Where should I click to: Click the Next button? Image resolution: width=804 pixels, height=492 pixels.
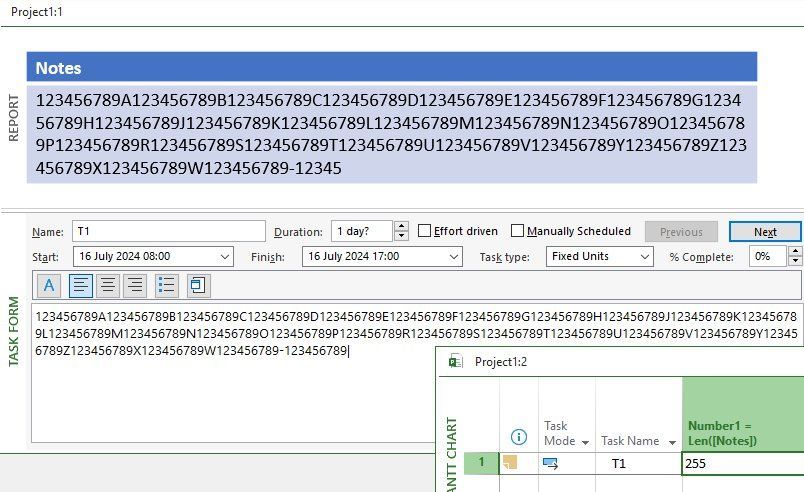(765, 232)
